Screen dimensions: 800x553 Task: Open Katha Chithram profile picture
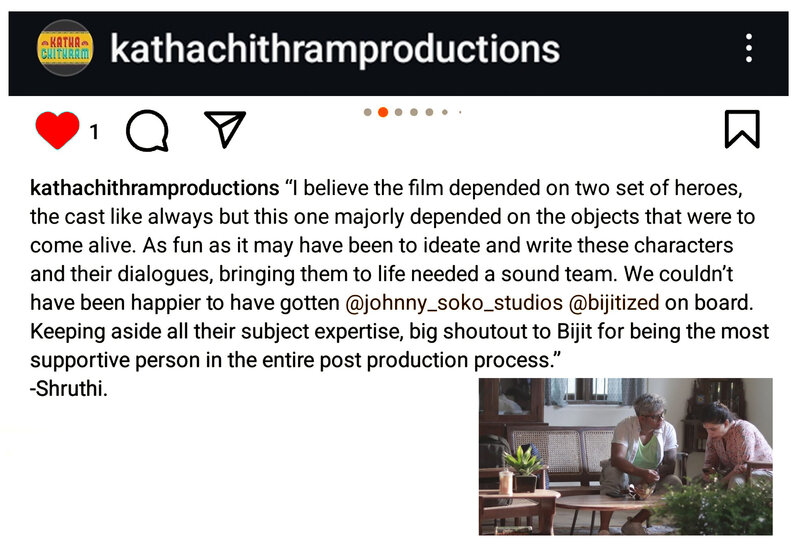(x=65, y=48)
